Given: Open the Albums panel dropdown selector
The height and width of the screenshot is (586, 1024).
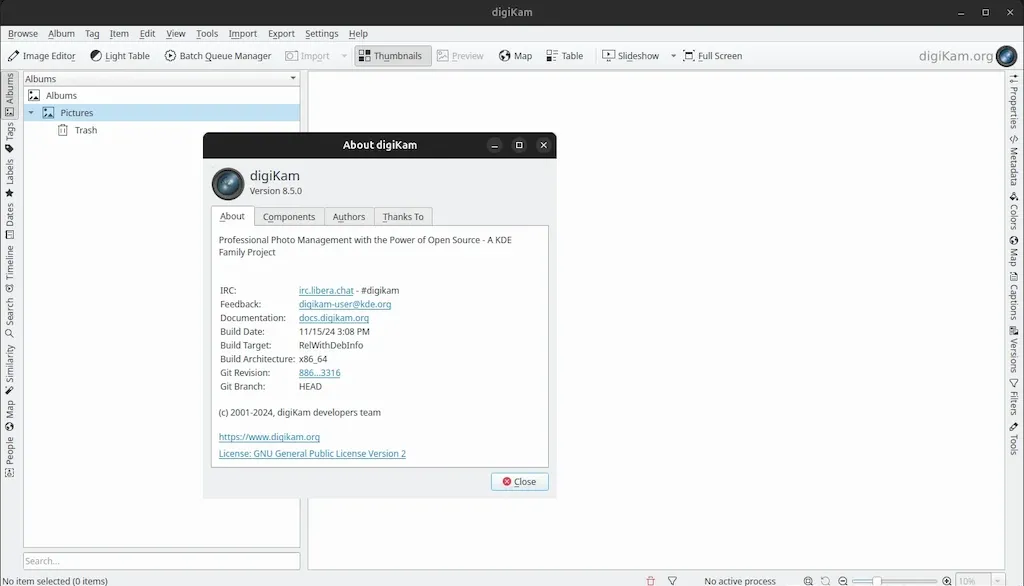Looking at the screenshot, I should 161,78.
